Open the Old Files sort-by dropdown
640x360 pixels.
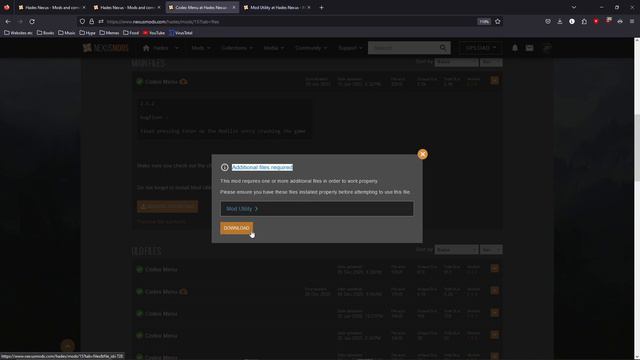pos(456,249)
